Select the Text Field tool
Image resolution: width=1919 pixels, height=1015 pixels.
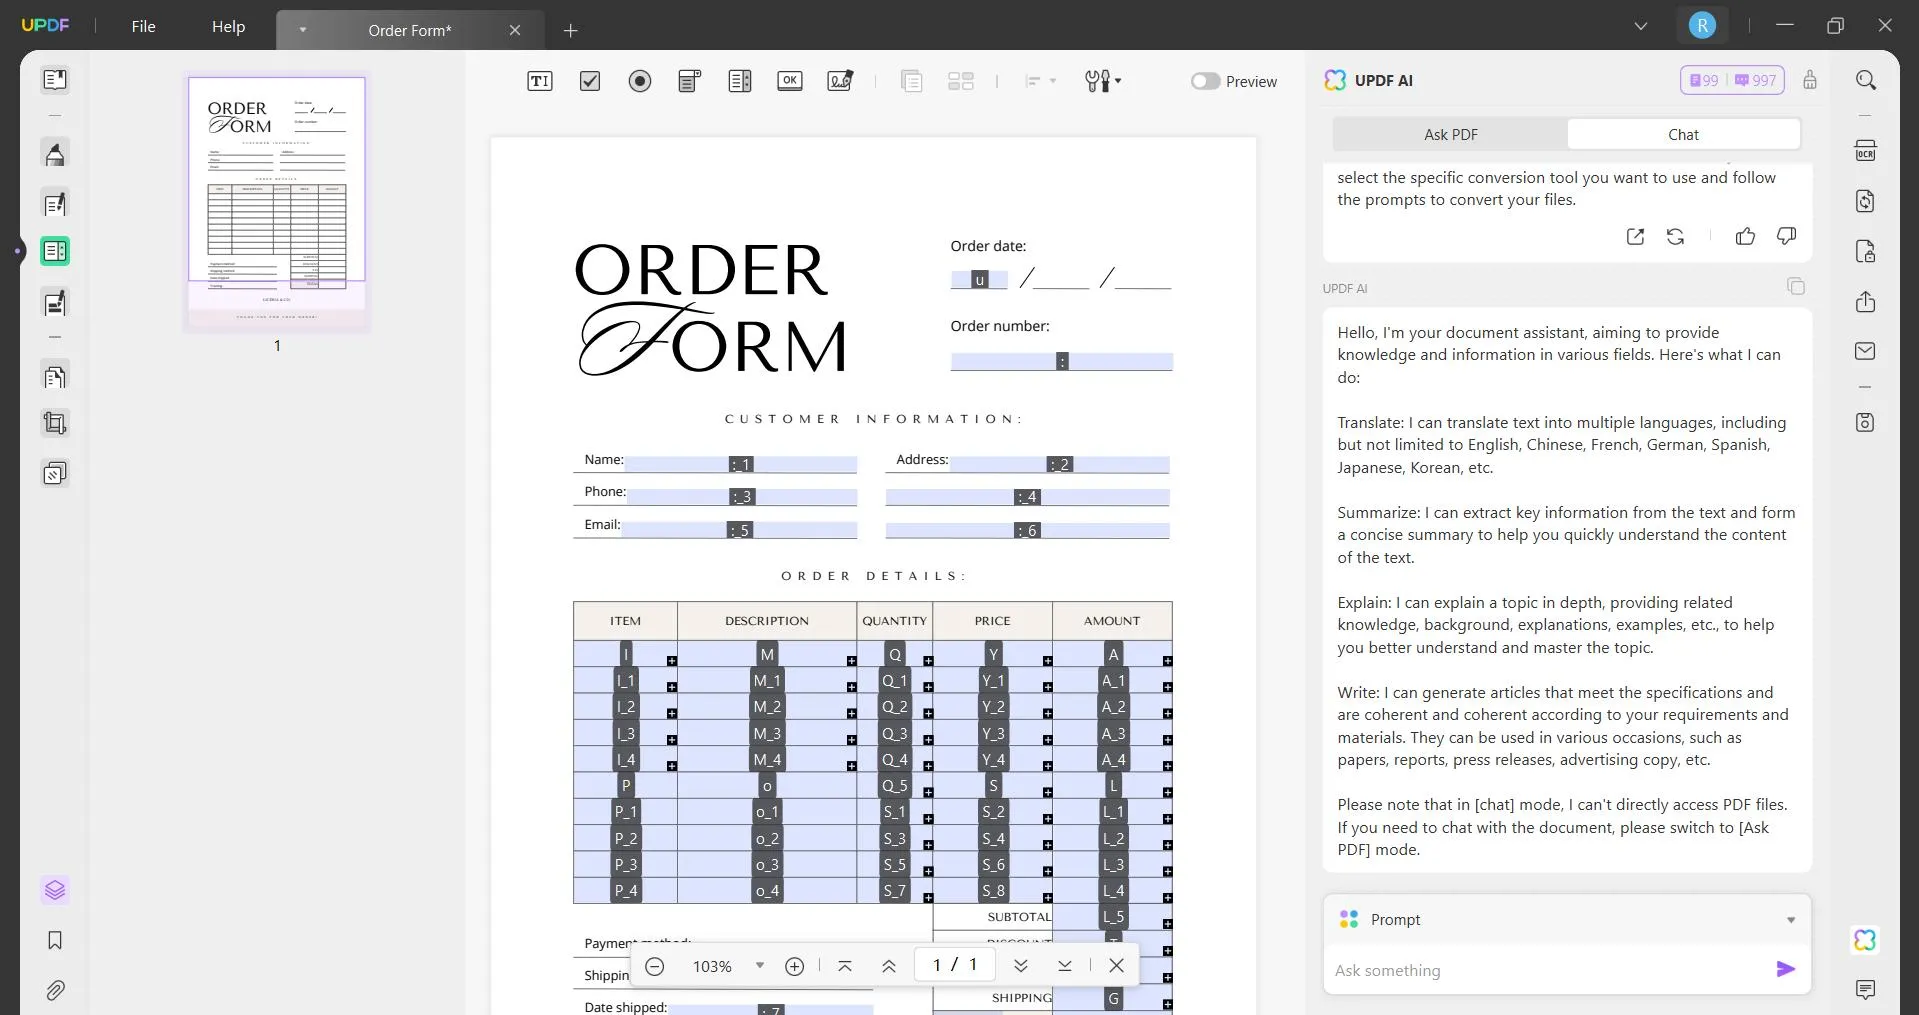pos(539,81)
